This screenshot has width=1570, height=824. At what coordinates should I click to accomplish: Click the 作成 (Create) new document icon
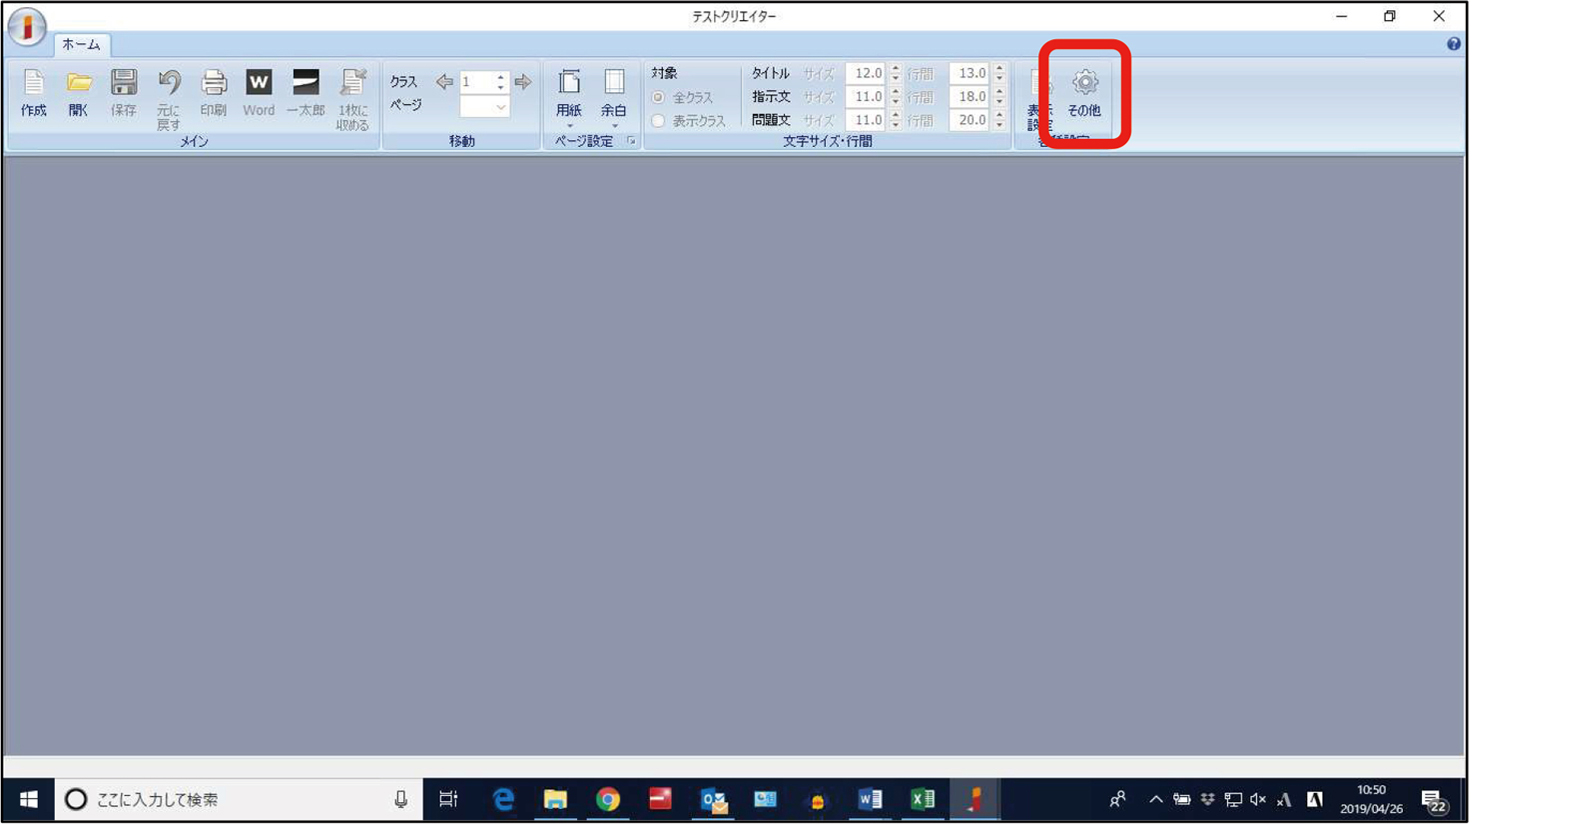click(33, 92)
